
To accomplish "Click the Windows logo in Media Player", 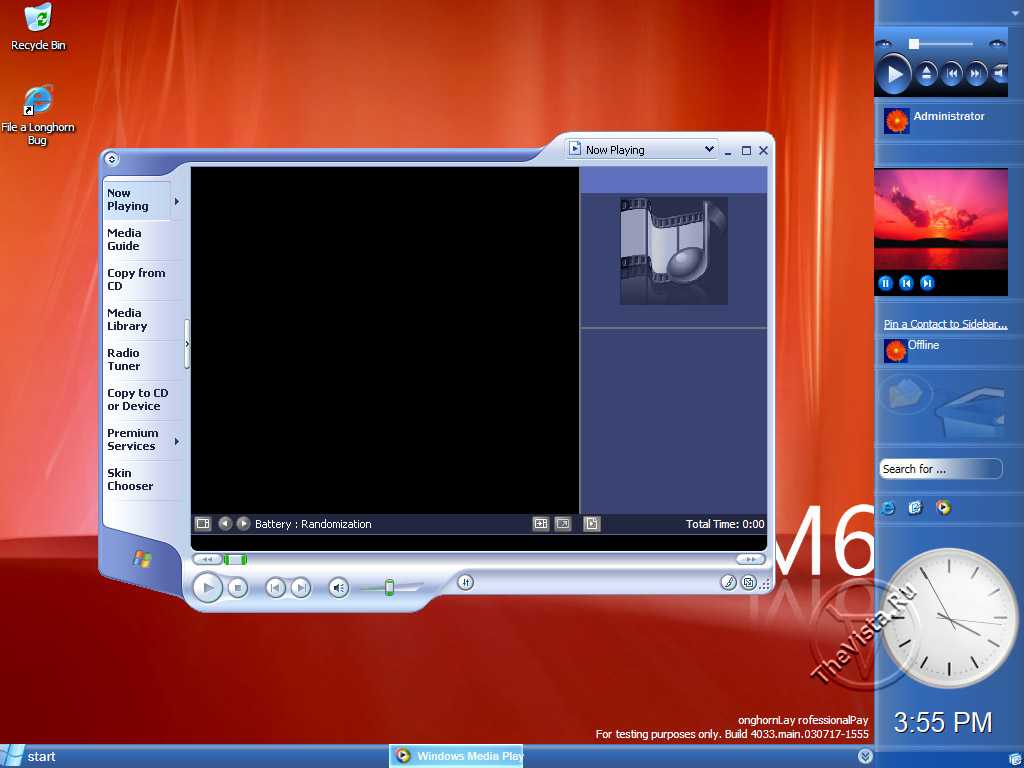I will tap(142, 558).
